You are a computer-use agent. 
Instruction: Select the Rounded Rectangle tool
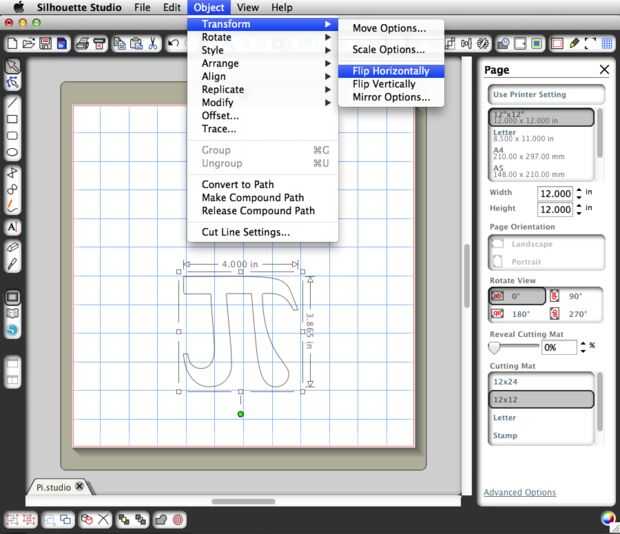pos(12,136)
